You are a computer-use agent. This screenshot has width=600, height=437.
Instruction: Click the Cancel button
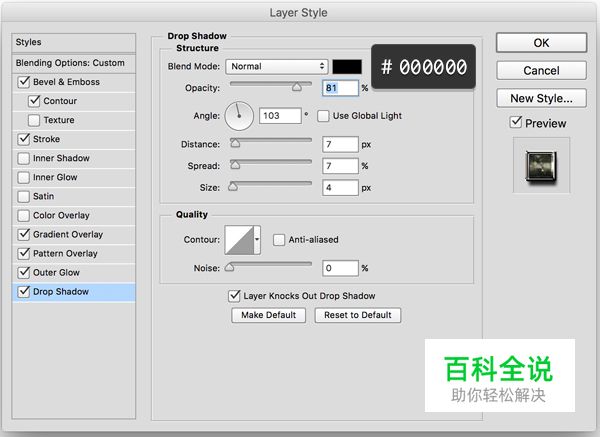541,70
